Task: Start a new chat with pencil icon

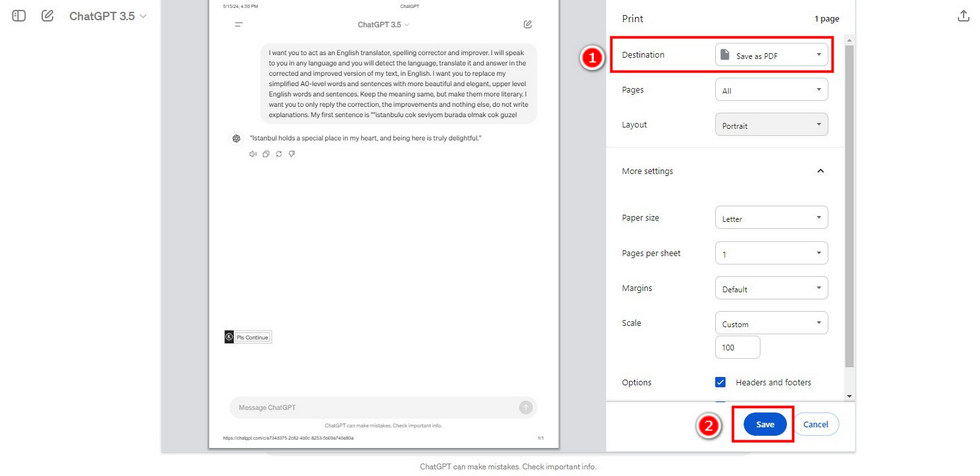Action: click(48, 16)
